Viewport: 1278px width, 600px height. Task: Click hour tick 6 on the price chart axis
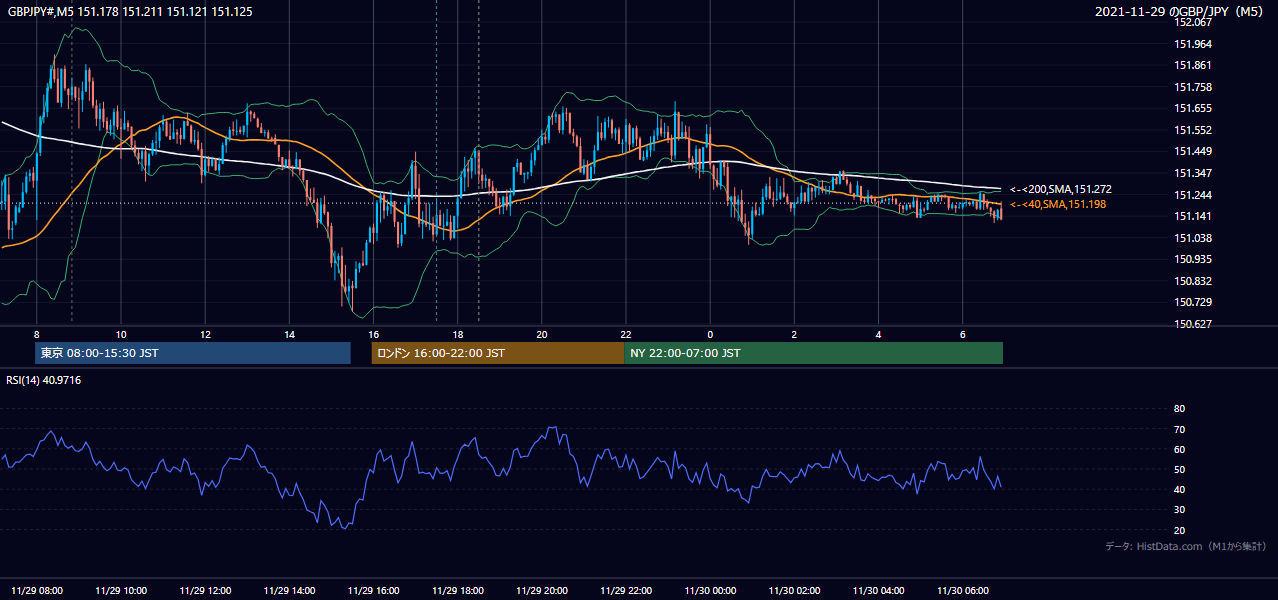coord(962,334)
